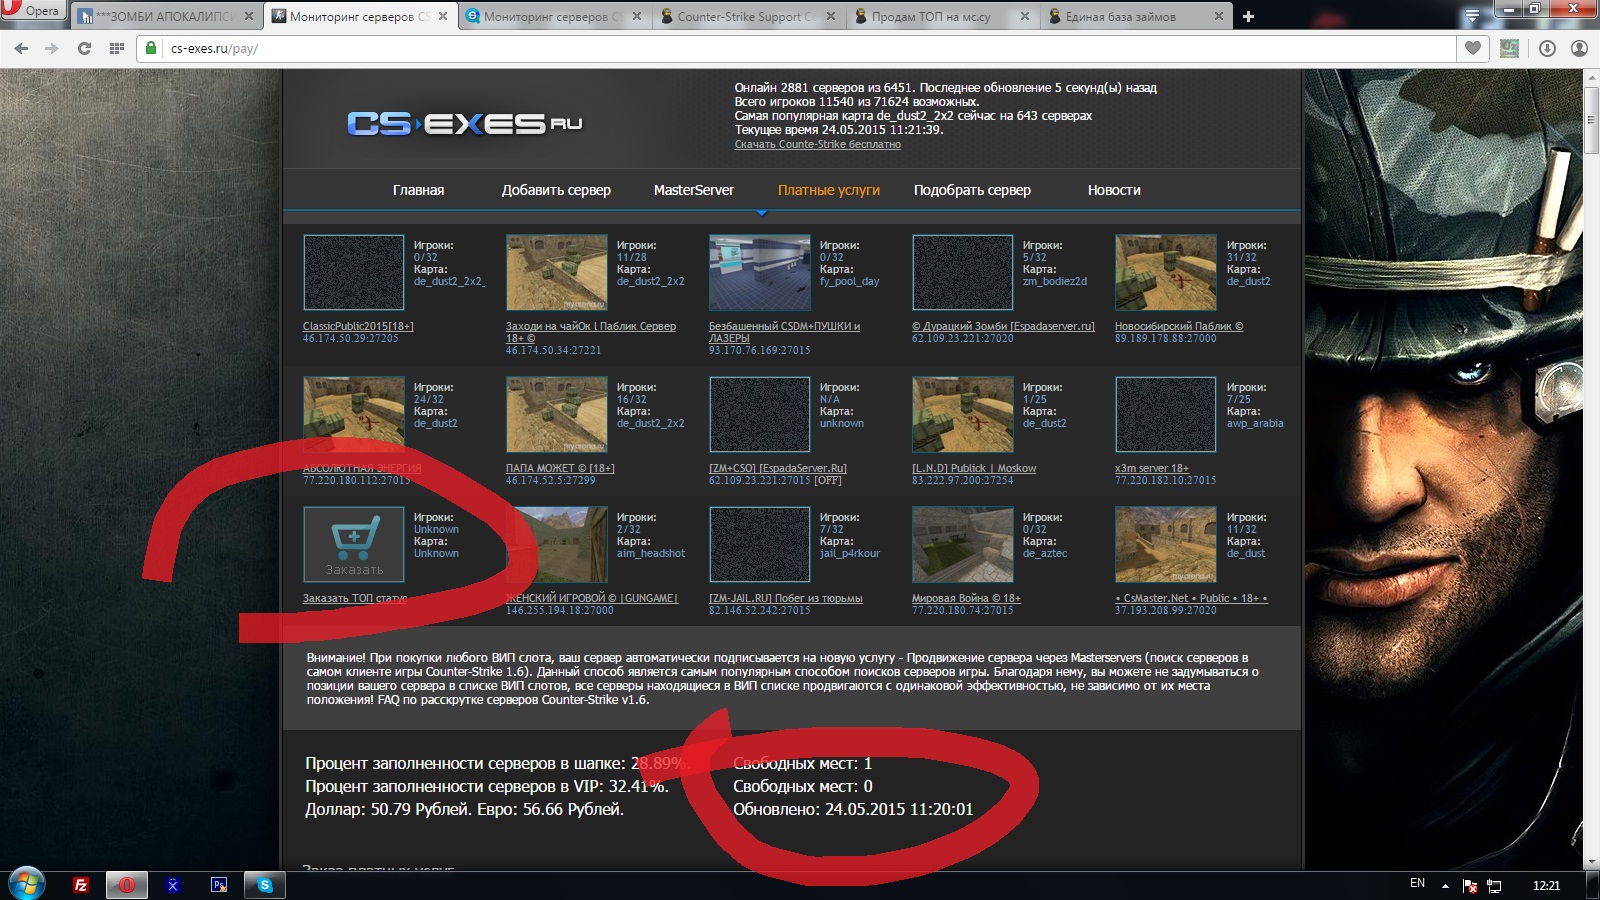Open Photoshop from the taskbar
Screen dimensions: 1600x900
coord(219,885)
